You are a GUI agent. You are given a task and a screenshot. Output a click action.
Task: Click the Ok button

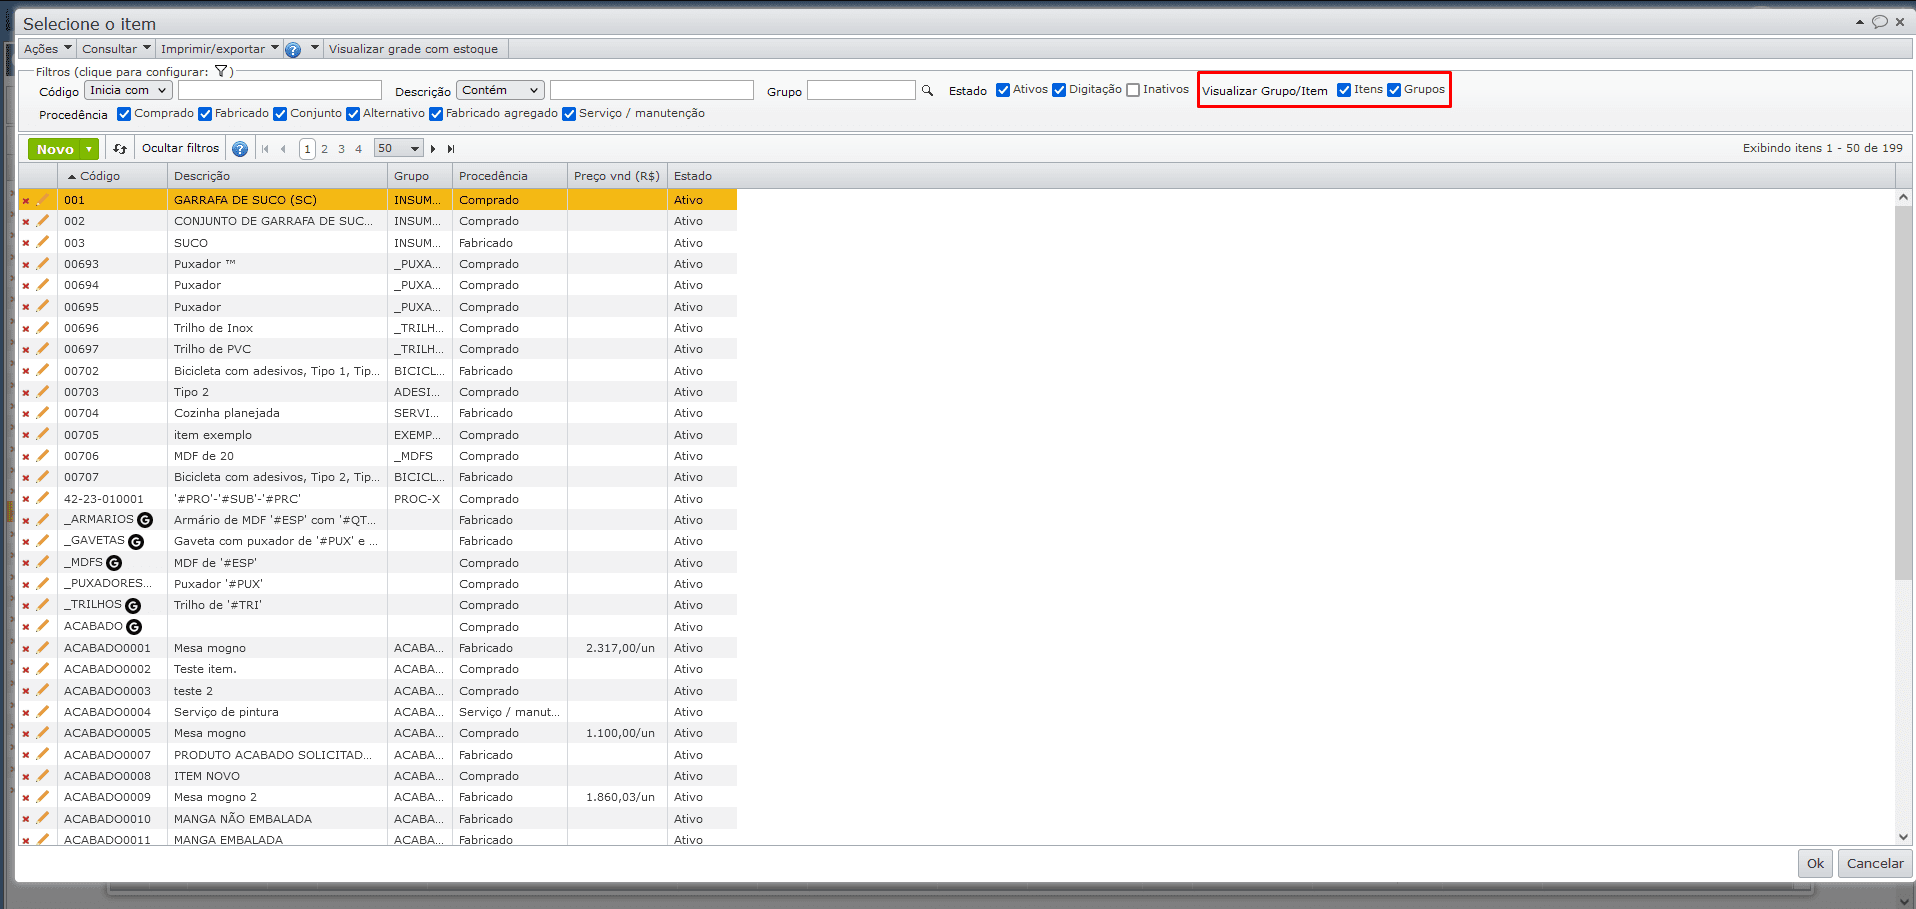(1815, 864)
